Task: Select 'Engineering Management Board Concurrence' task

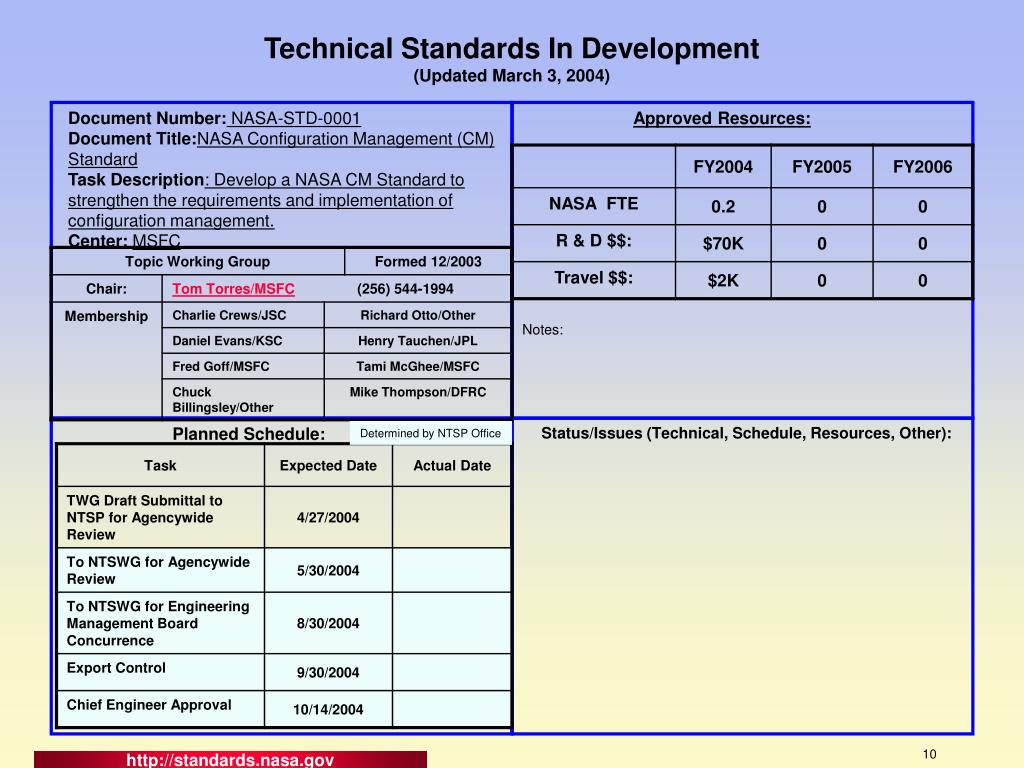Action: 158,624
